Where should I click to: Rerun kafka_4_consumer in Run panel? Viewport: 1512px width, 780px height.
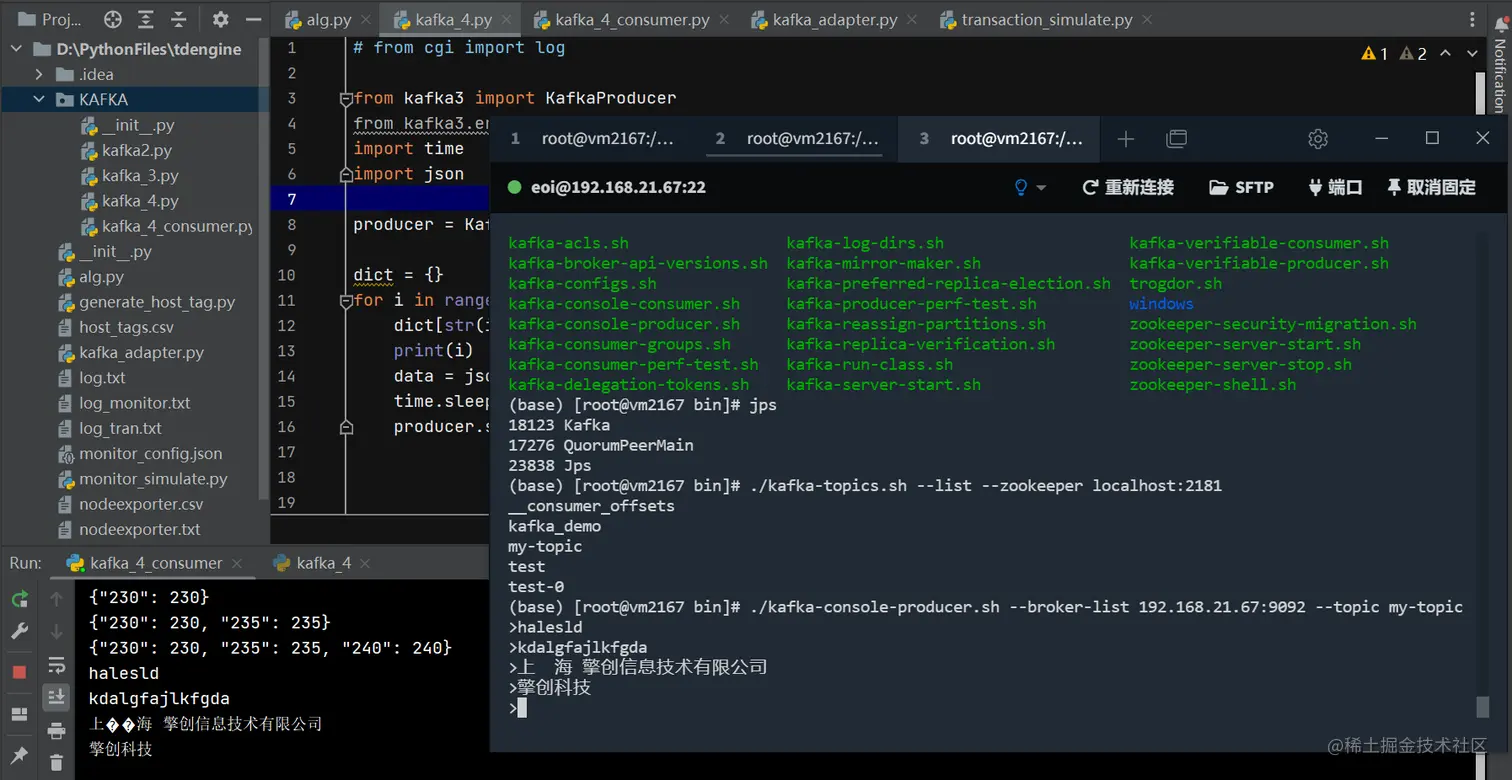pyautogui.click(x=19, y=599)
